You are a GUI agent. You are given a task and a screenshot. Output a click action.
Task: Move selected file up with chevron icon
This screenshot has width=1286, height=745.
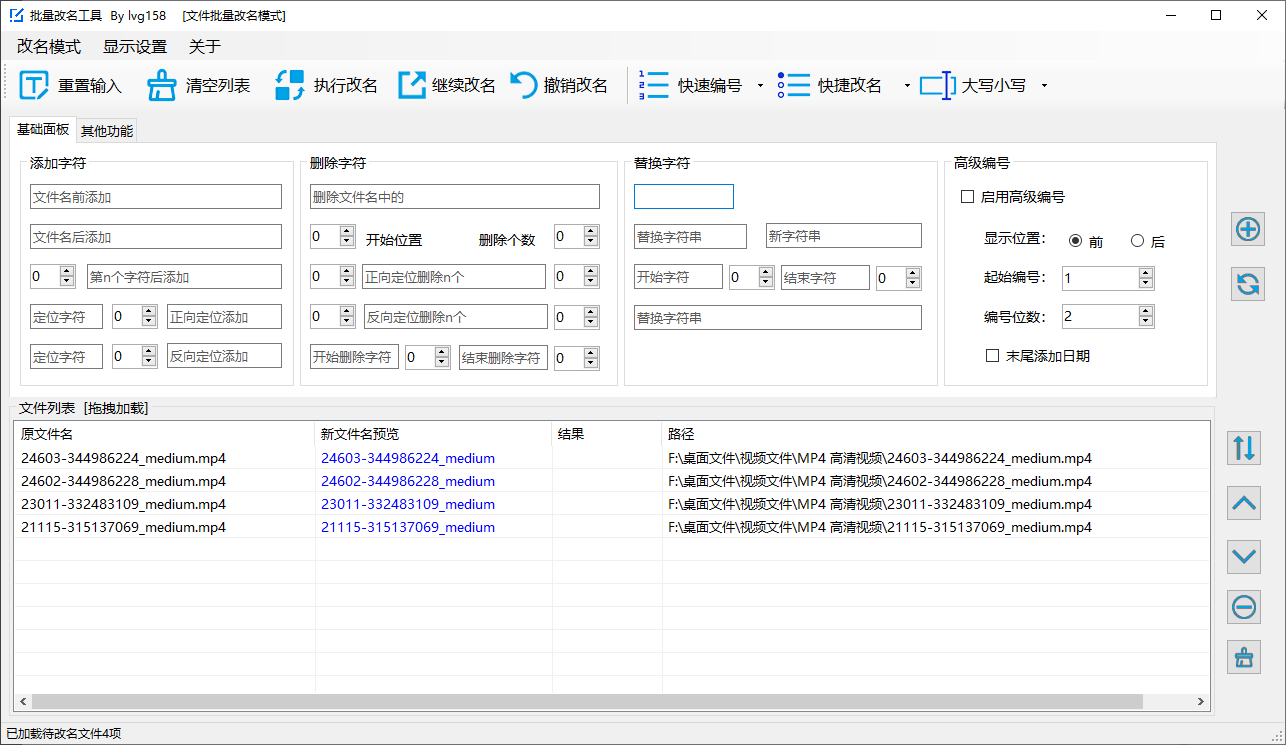1244,502
